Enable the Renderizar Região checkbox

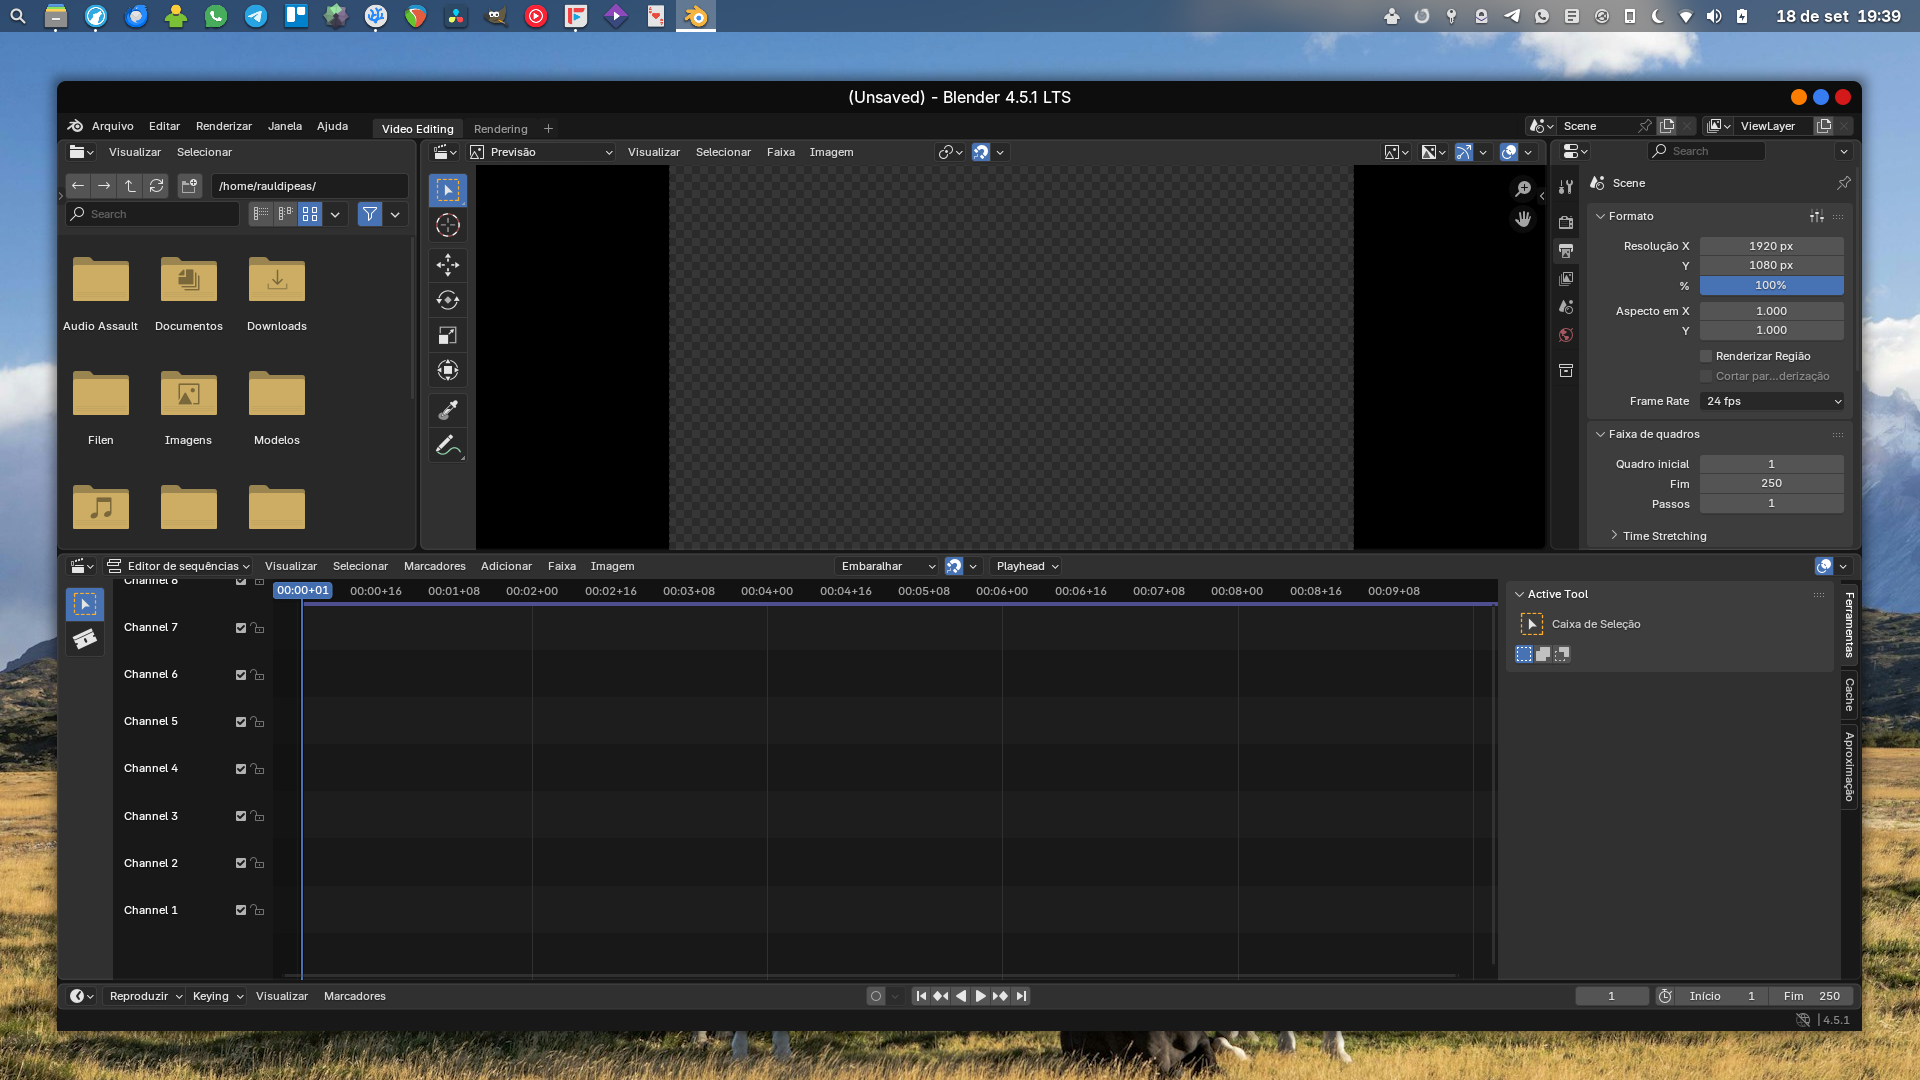tap(1705, 356)
